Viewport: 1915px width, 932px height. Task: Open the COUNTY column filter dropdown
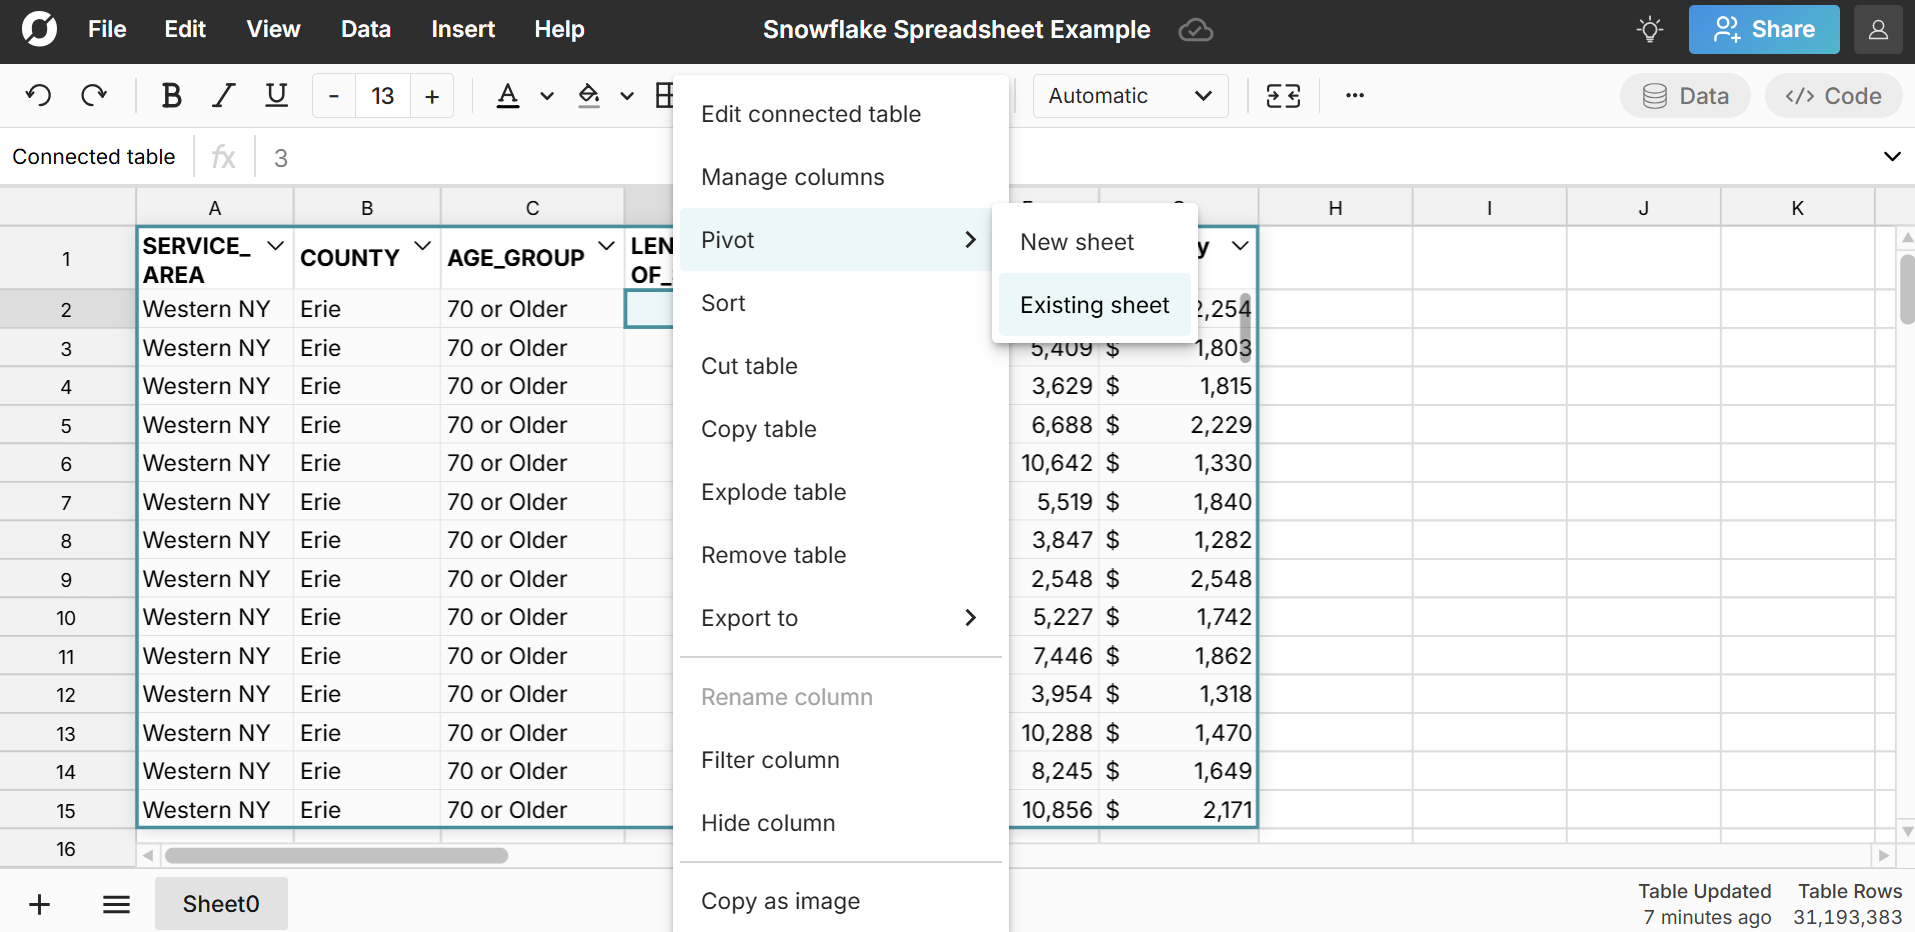pos(422,245)
